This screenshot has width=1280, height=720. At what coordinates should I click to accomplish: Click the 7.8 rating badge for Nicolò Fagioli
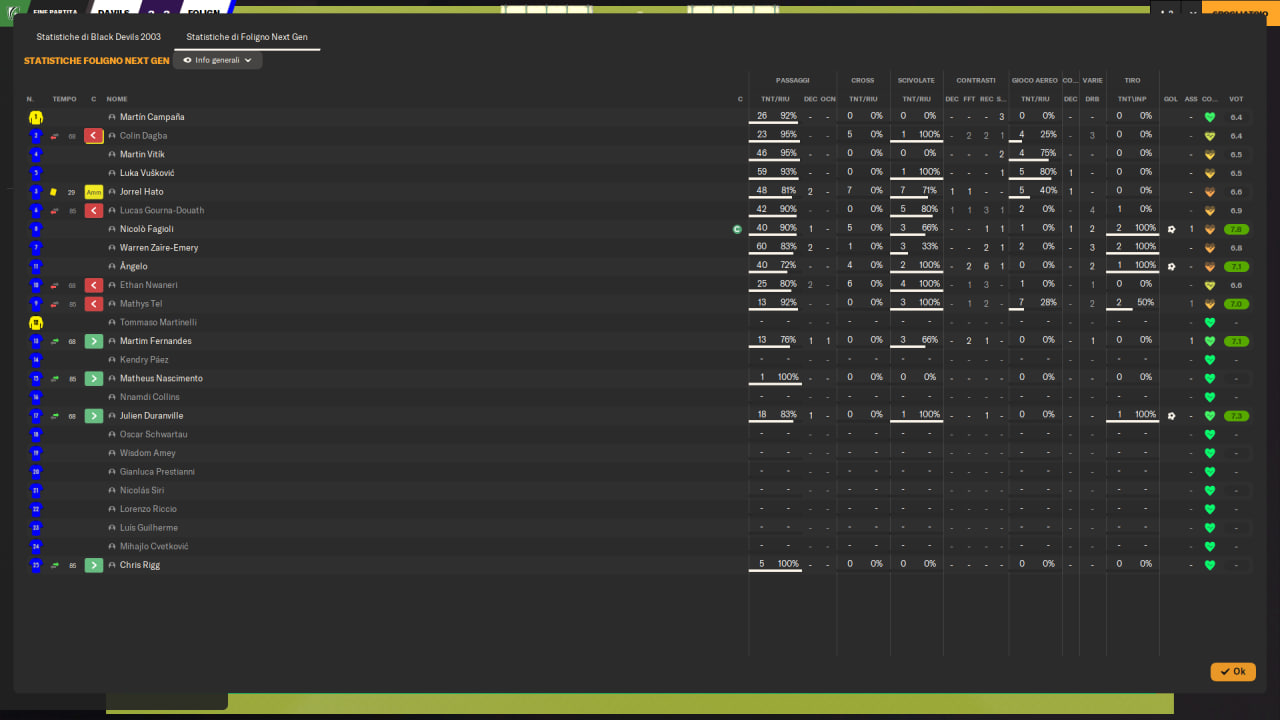[1237, 230]
